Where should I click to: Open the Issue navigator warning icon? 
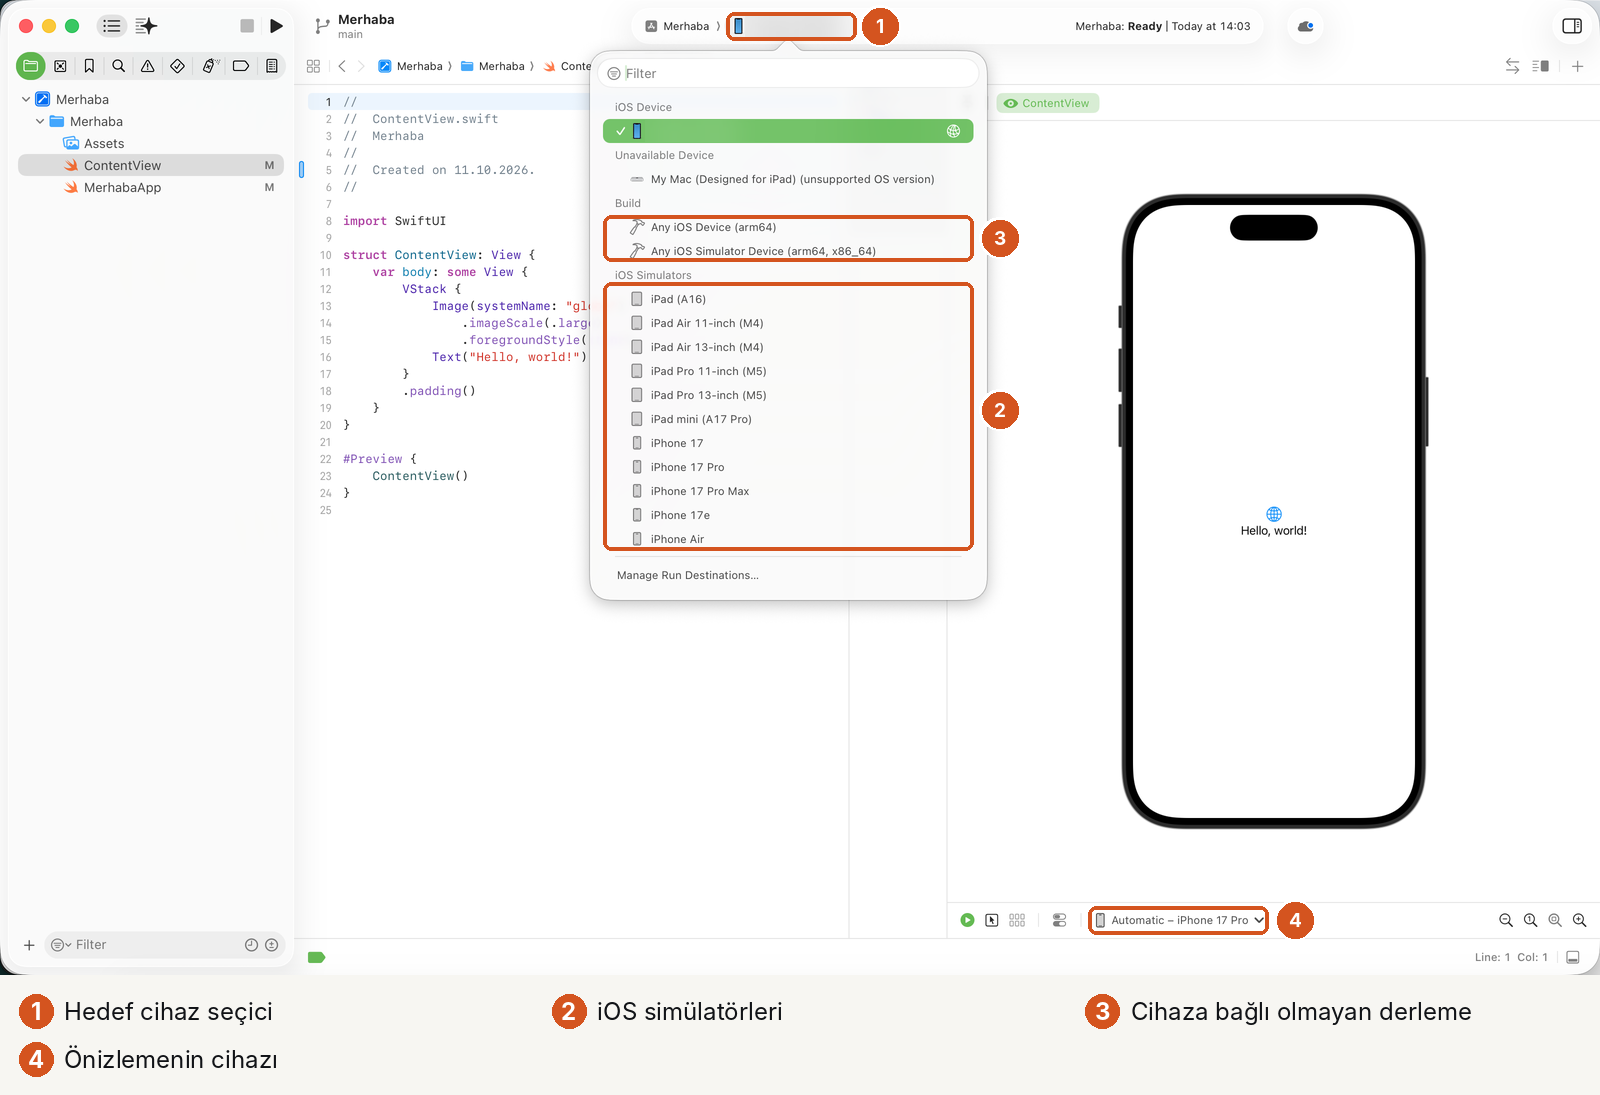[x=147, y=66]
